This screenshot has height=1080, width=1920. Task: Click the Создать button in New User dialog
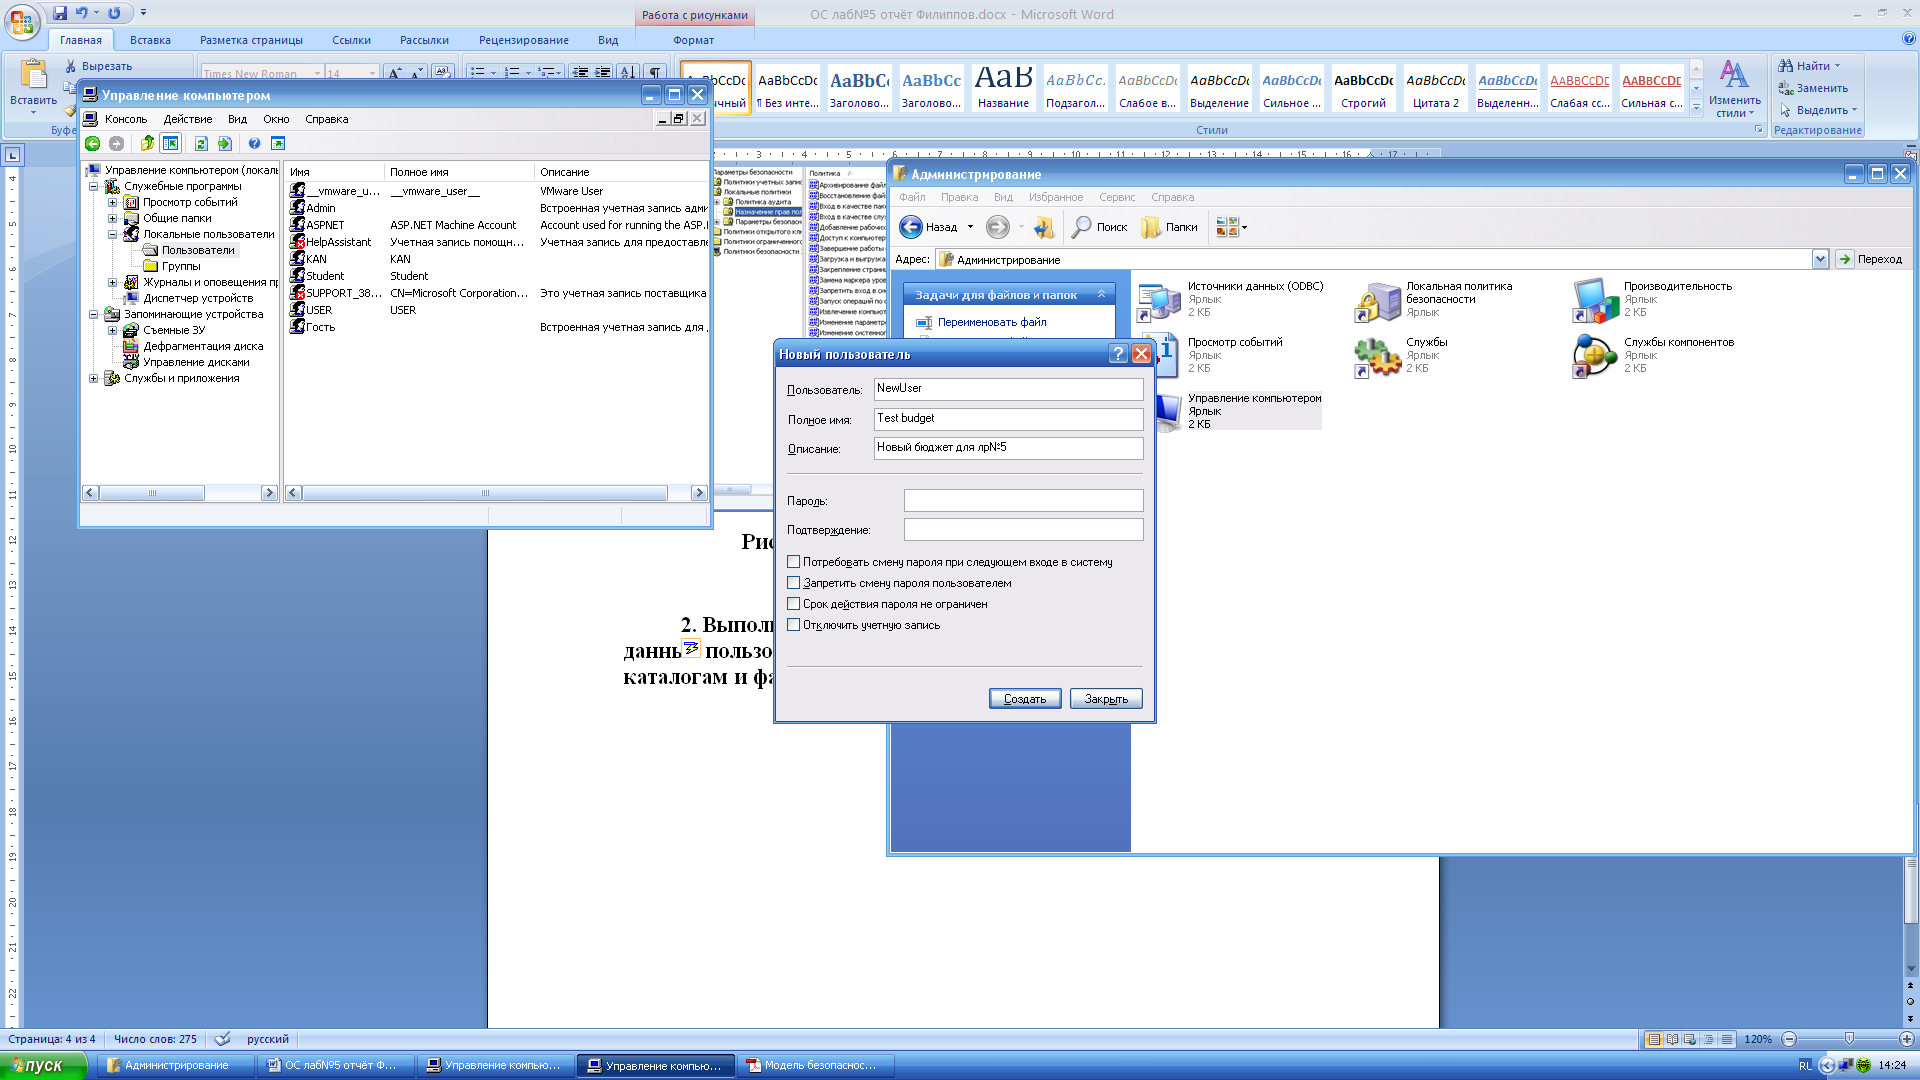(x=1025, y=699)
